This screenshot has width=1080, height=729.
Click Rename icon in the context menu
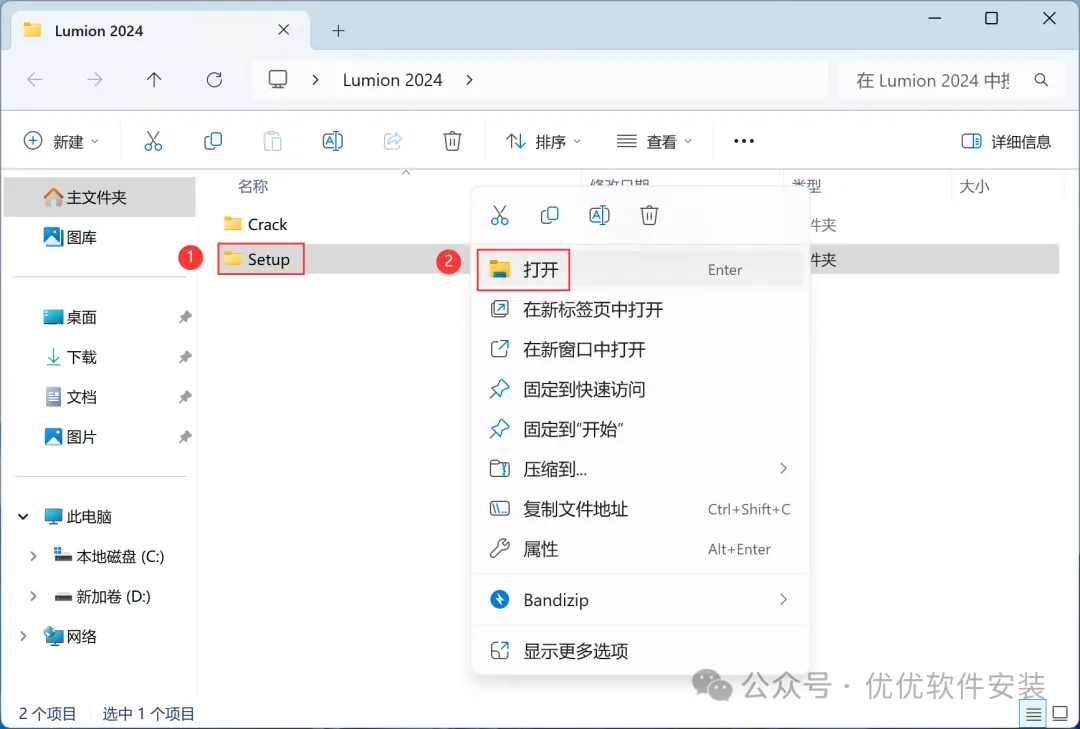click(x=599, y=215)
